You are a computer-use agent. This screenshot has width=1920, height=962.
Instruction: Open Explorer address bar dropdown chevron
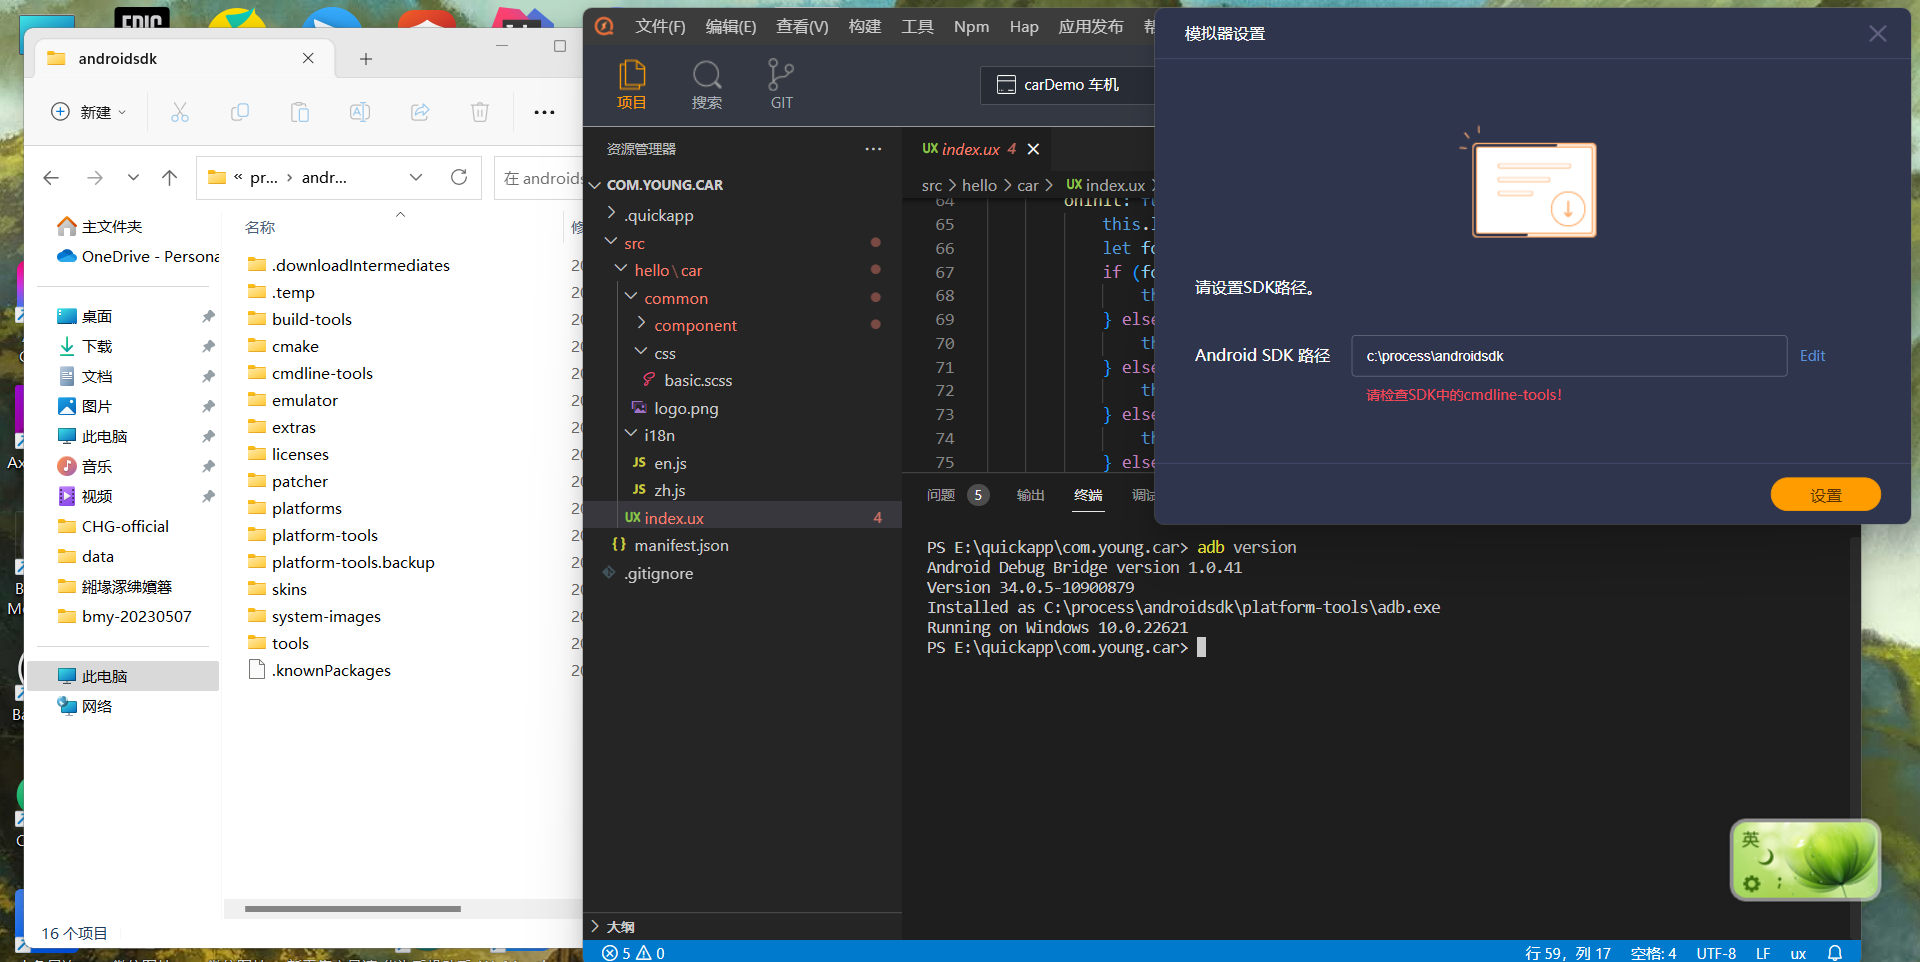click(x=416, y=177)
